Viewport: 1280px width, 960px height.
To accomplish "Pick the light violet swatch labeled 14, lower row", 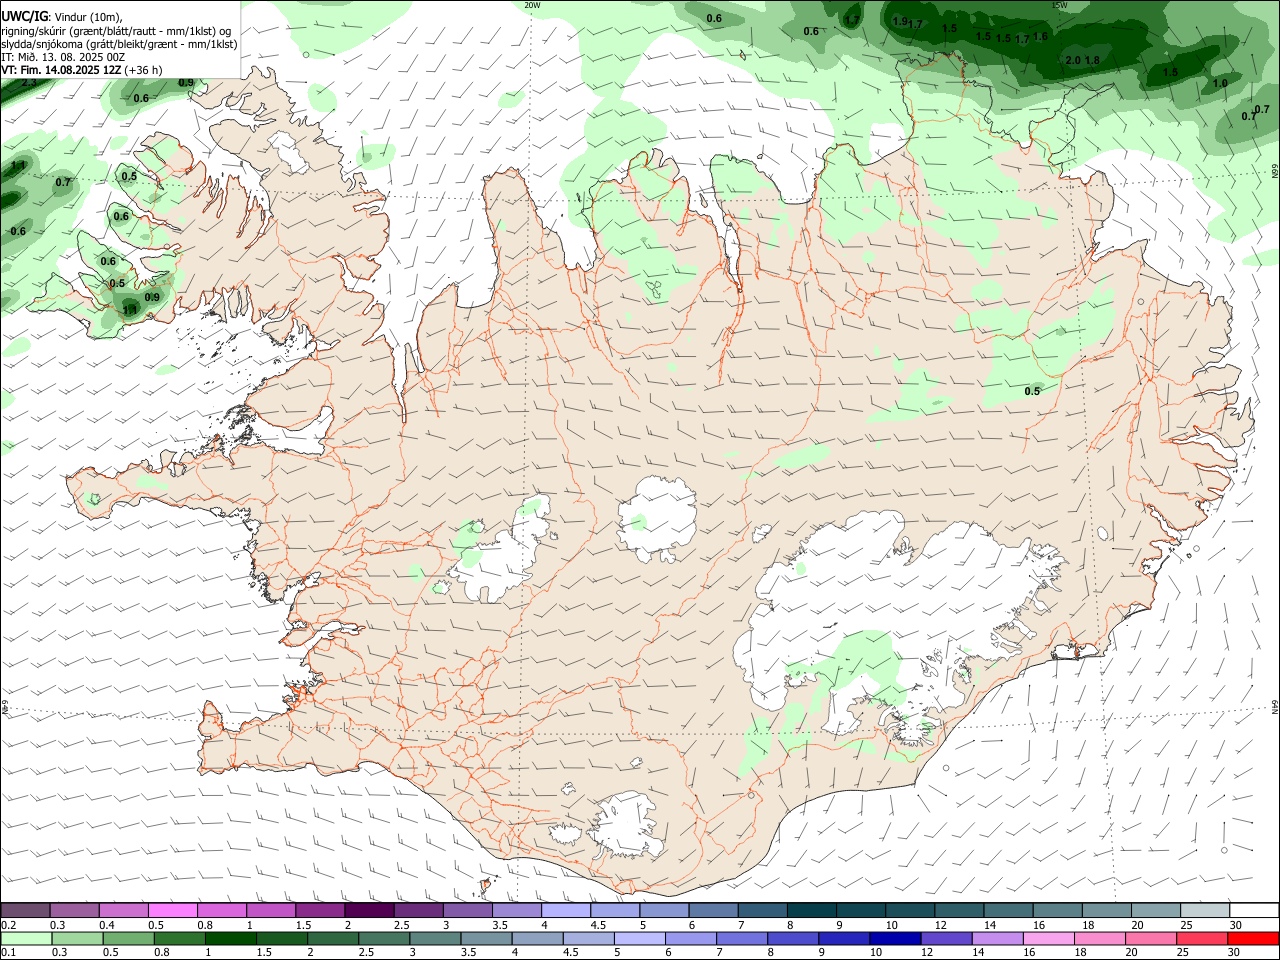I will (x=997, y=938).
